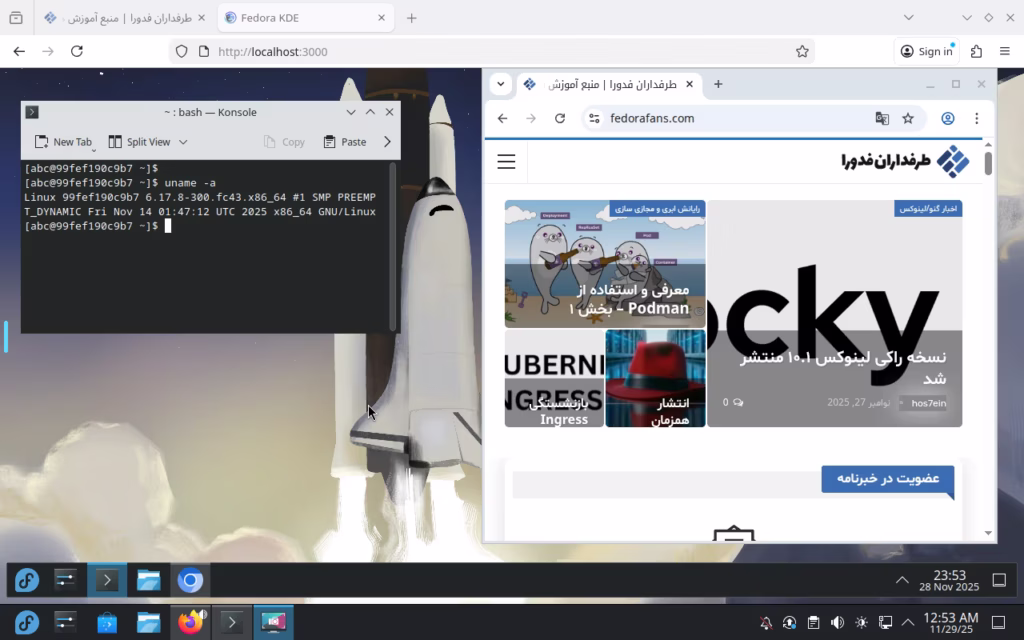This screenshot has height=640, width=1024.
Task: Open Chrome's three-dot menu
Action: tap(977, 118)
